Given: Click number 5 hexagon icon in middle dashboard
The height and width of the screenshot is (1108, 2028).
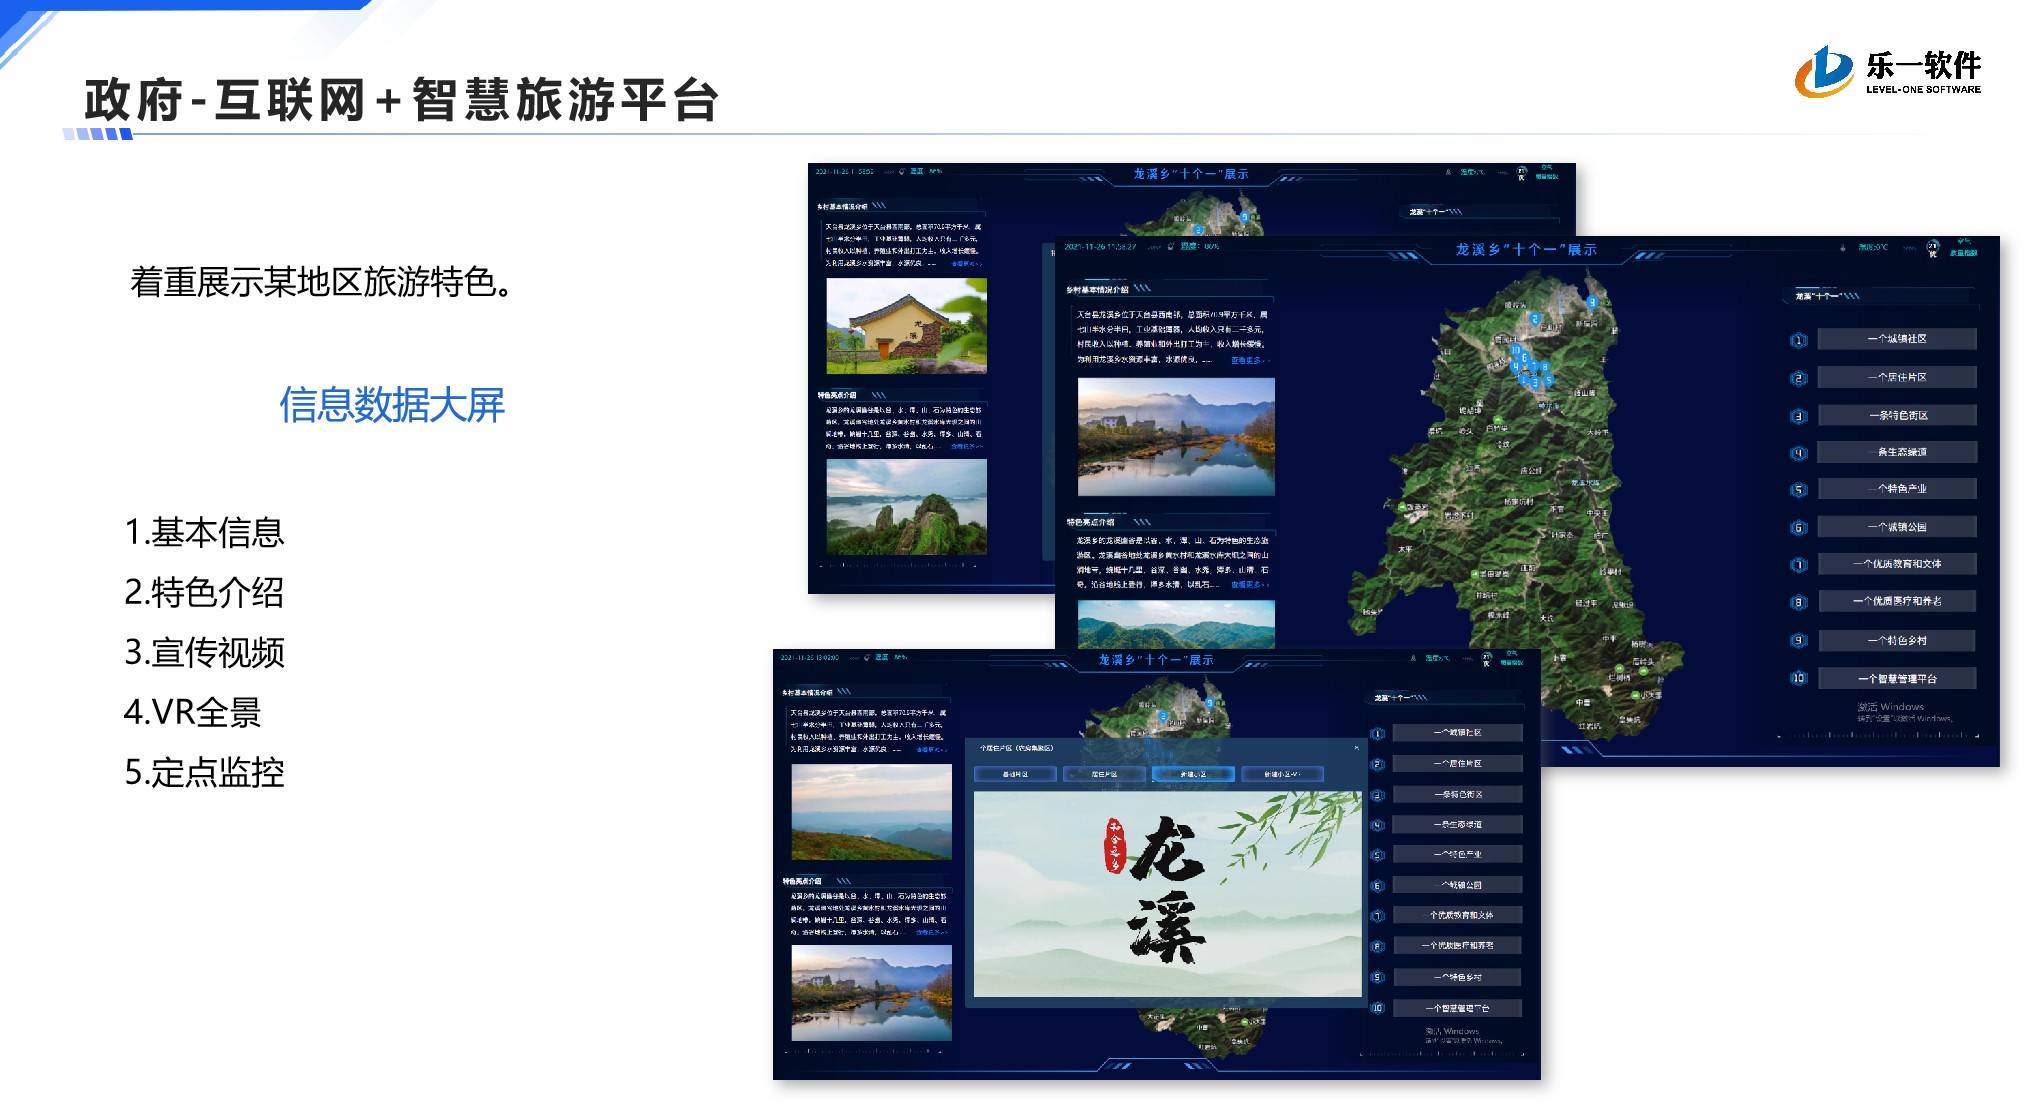Looking at the screenshot, I should coord(1798,490).
